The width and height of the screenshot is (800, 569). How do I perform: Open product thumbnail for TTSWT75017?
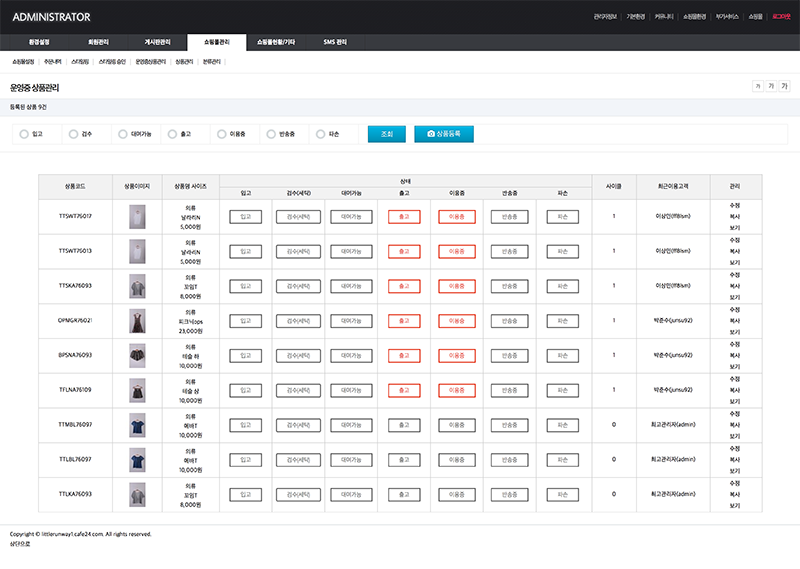pos(137,216)
